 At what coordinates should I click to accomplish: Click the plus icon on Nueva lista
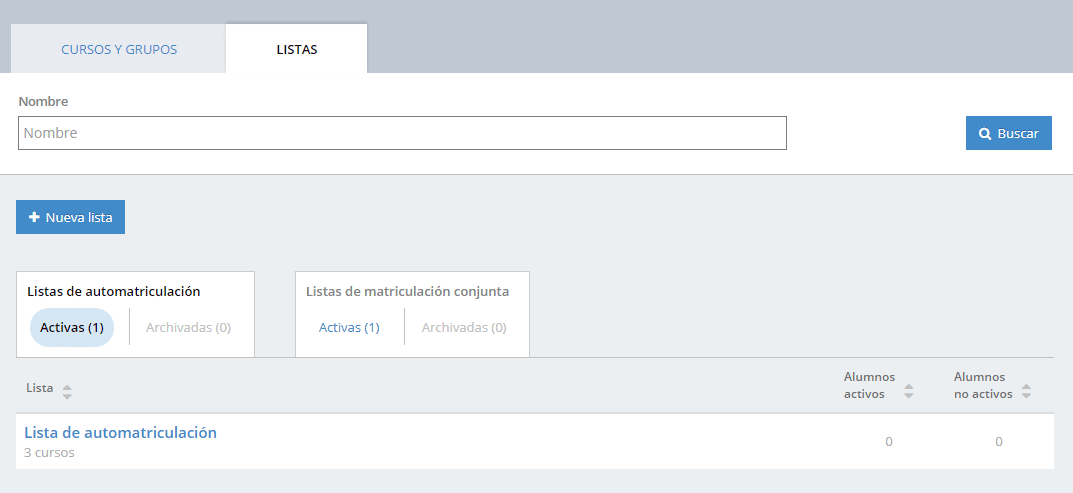[34, 217]
